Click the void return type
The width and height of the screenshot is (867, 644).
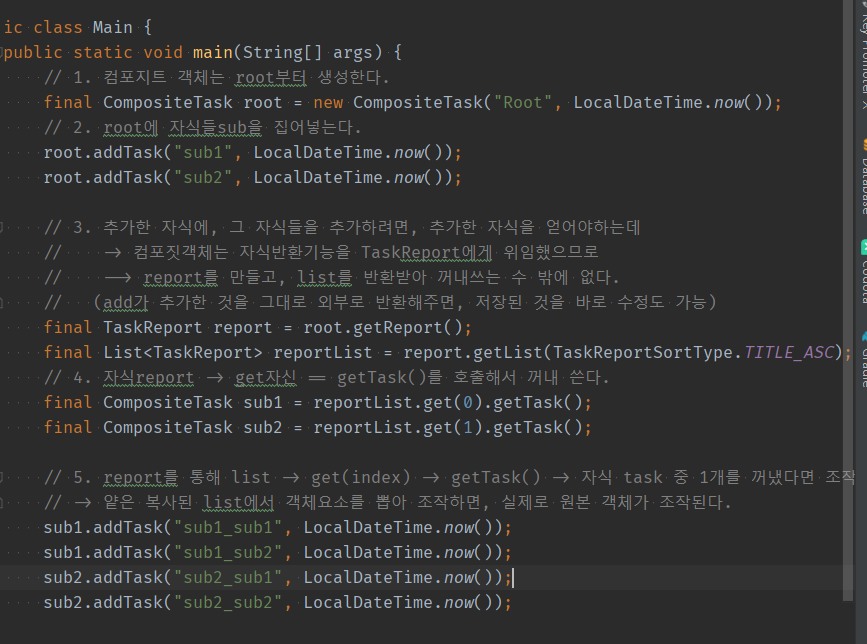click(x=163, y=53)
